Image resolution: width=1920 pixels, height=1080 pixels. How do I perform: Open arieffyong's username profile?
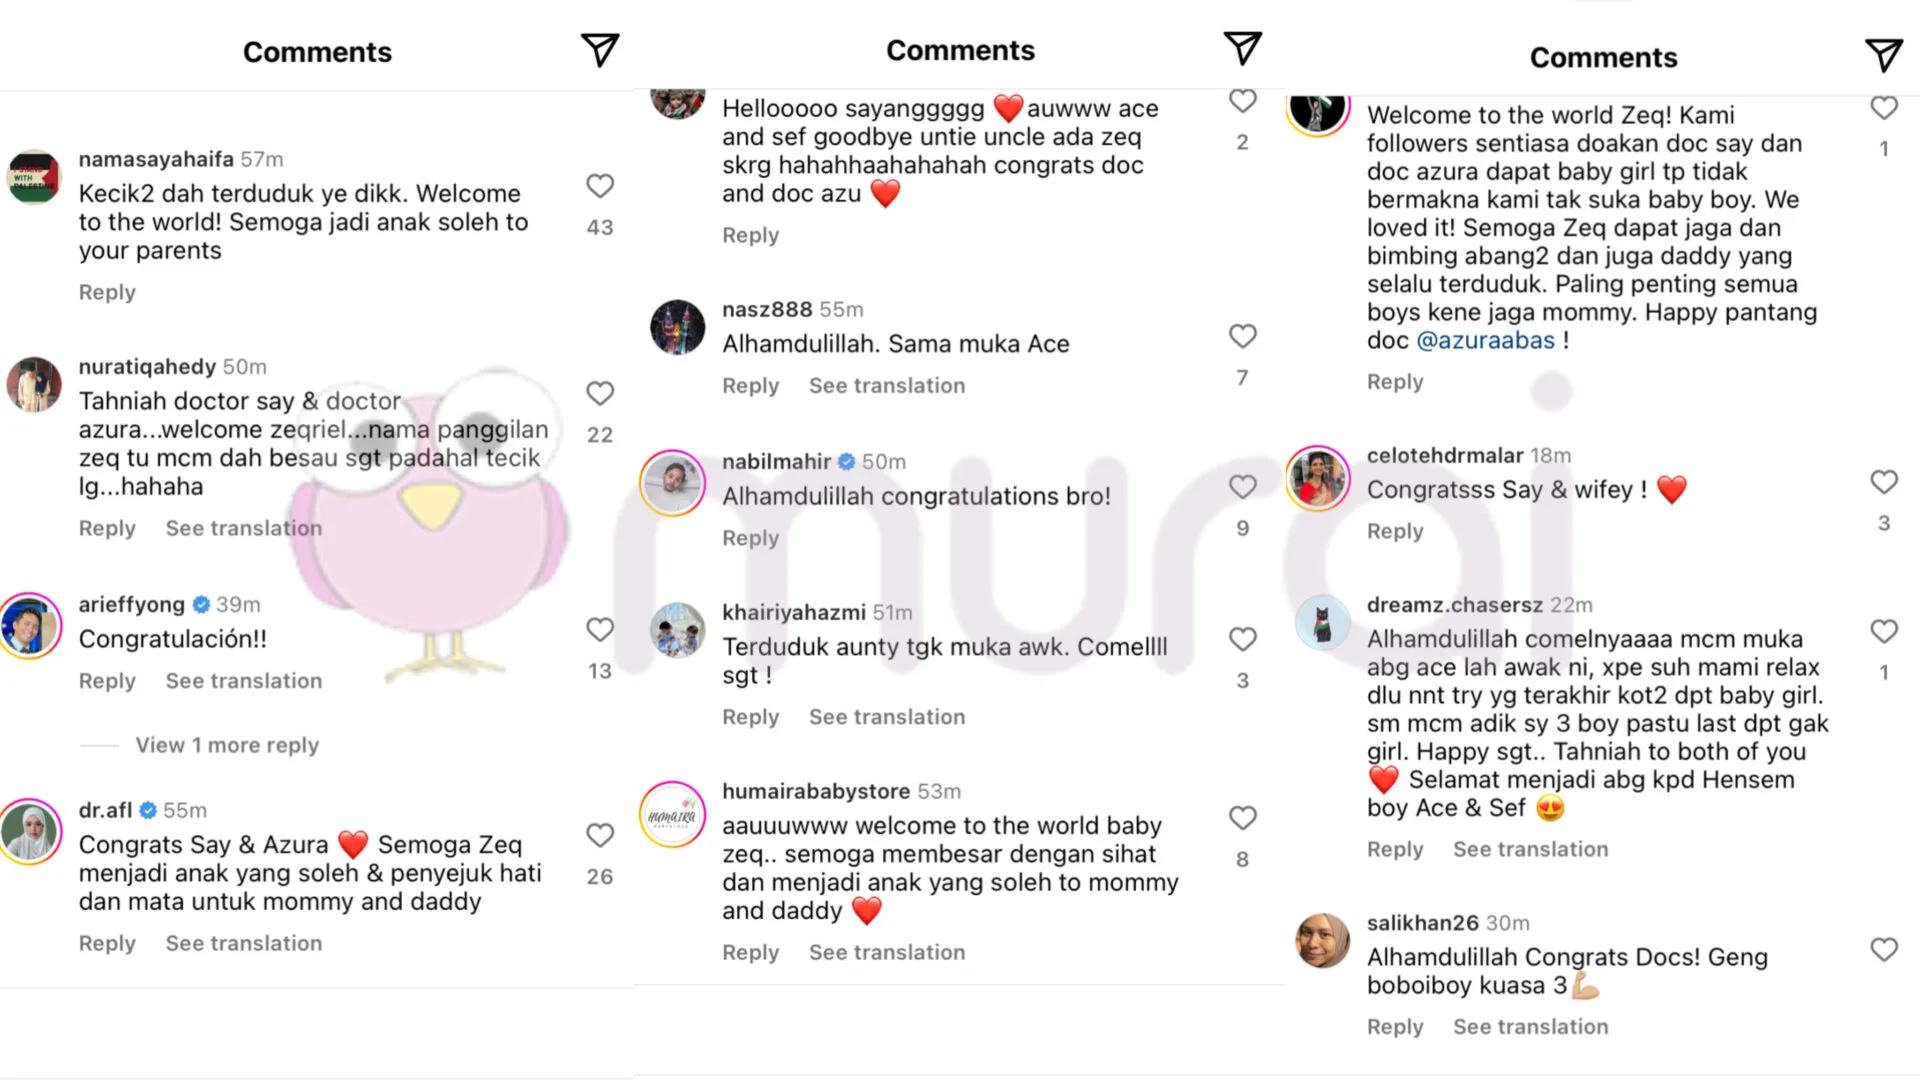click(132, 604)
